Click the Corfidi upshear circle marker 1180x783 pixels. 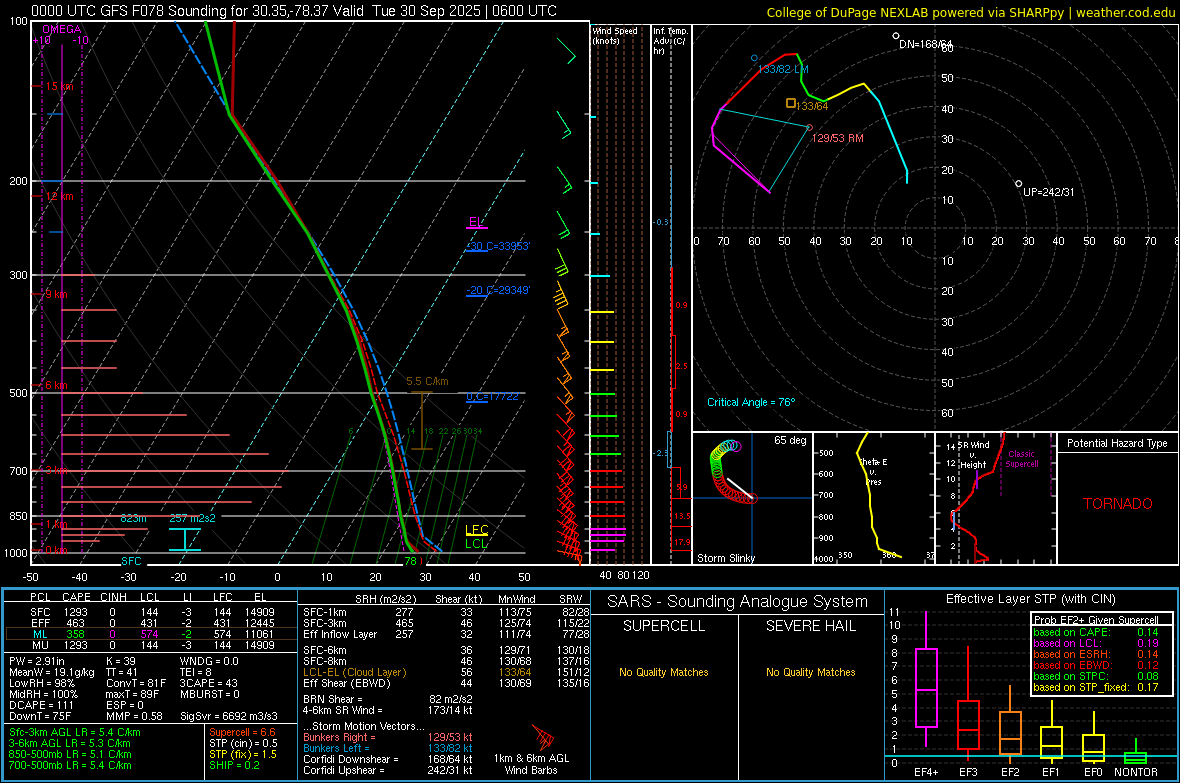click(1019, 184)
